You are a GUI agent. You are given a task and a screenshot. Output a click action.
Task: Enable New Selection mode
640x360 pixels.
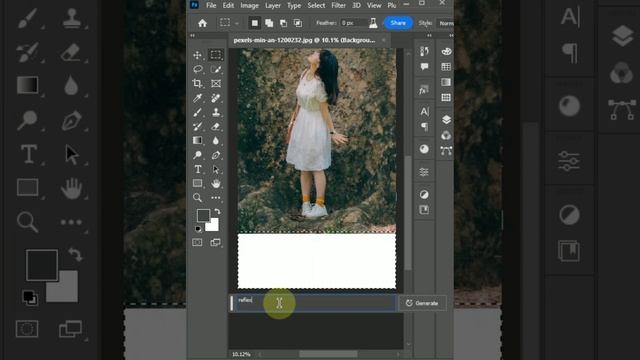click(x=255, y=23)
